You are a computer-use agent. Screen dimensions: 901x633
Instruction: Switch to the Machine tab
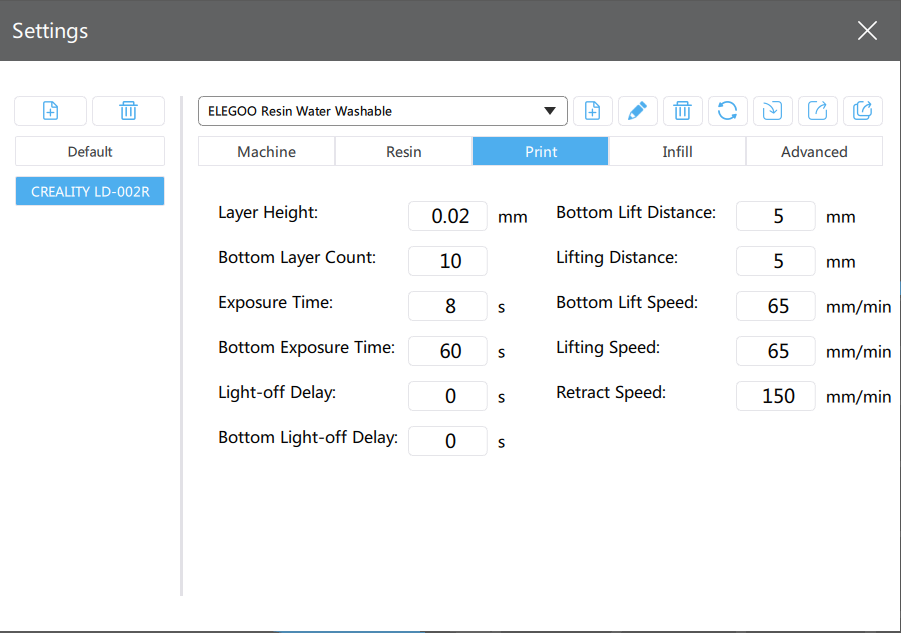click(266, 152)
